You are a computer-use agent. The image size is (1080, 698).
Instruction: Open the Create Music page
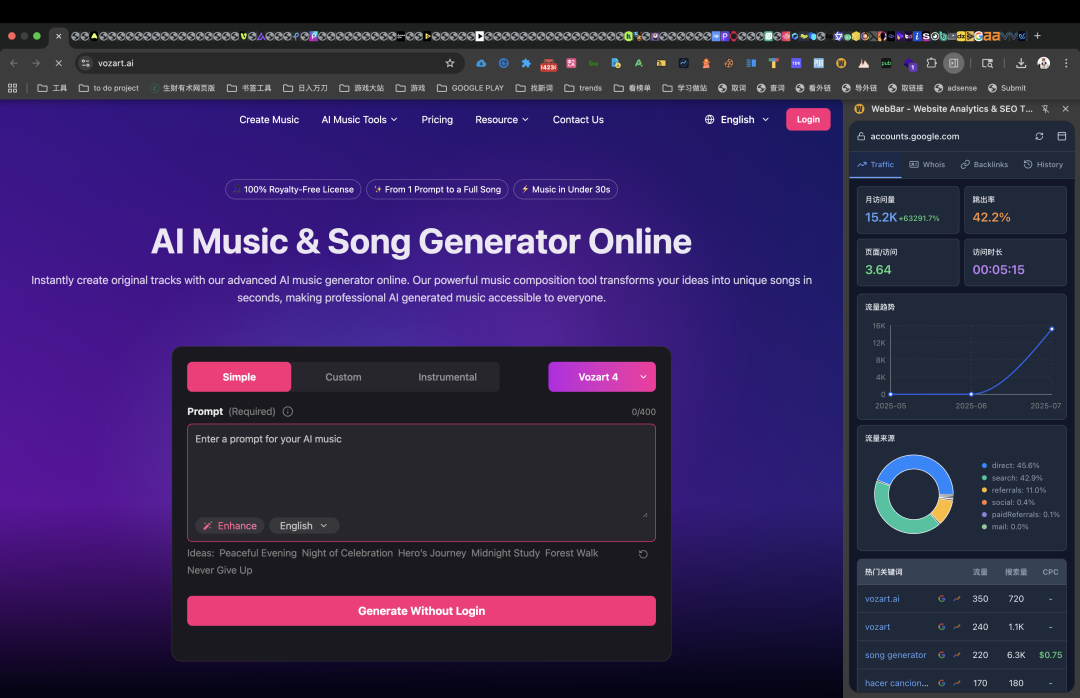[x=269, y=119]
